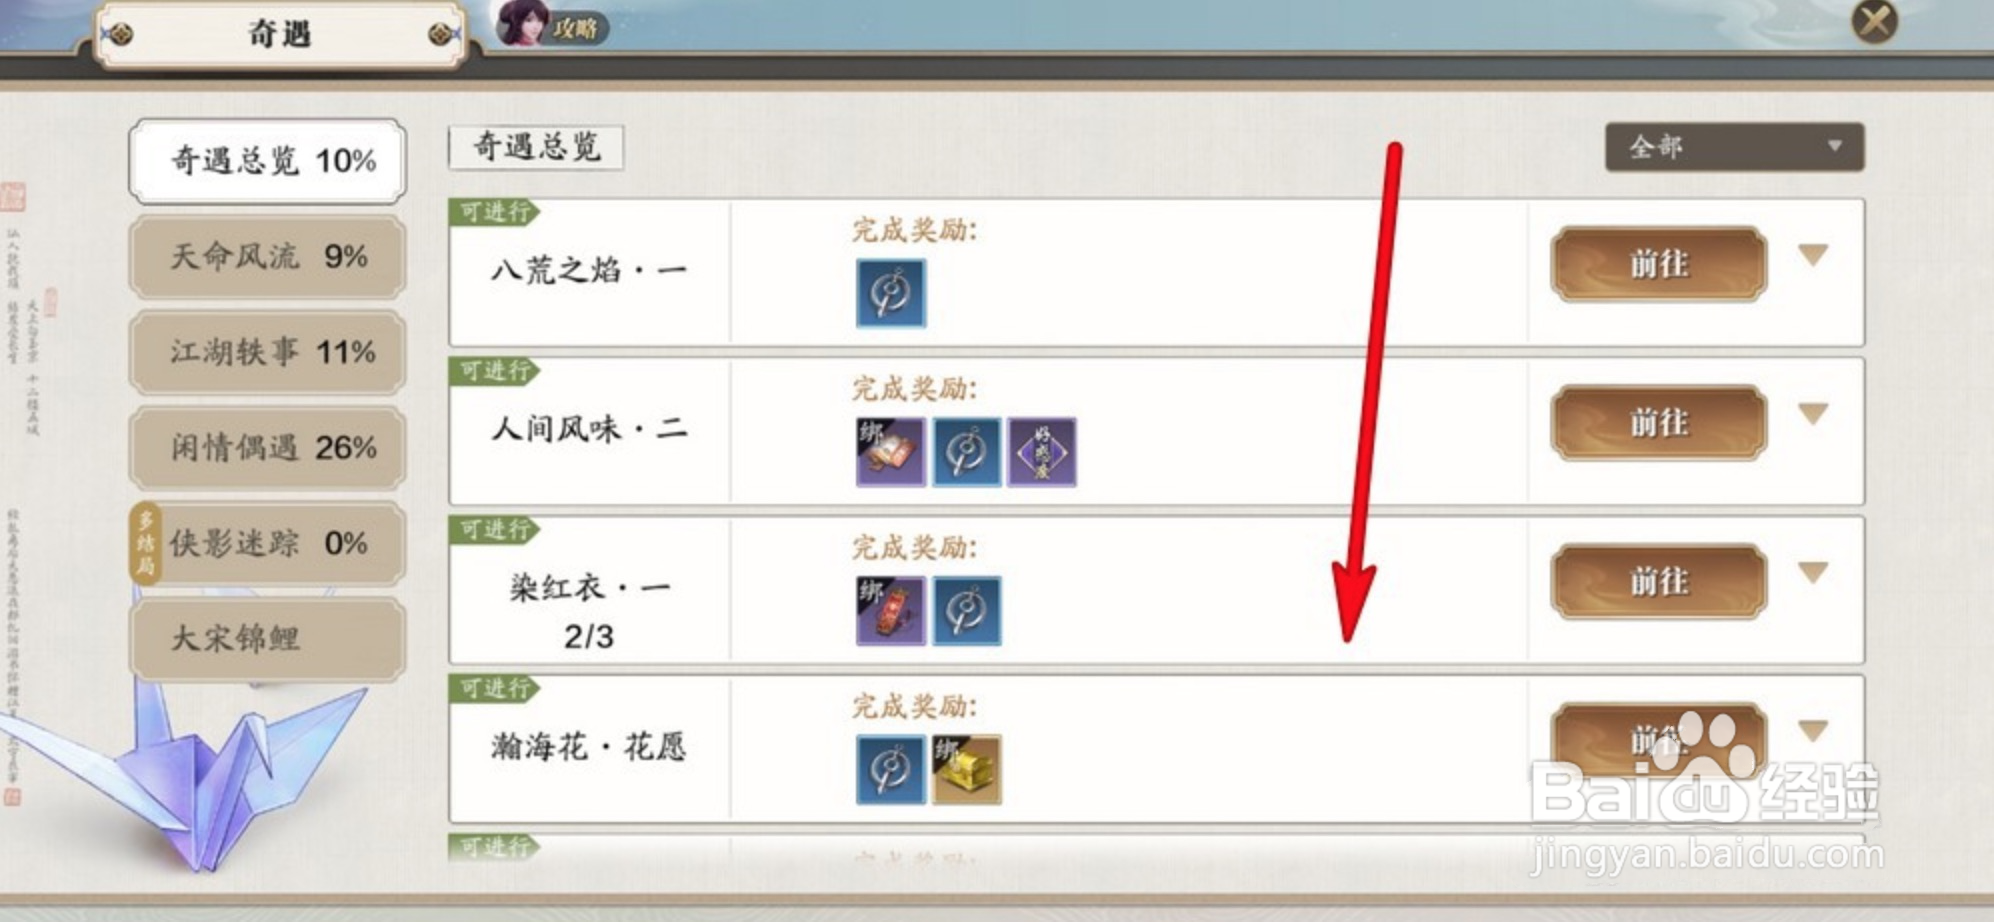Click the bound red item reward in 染红衣·一

point(891,611)
